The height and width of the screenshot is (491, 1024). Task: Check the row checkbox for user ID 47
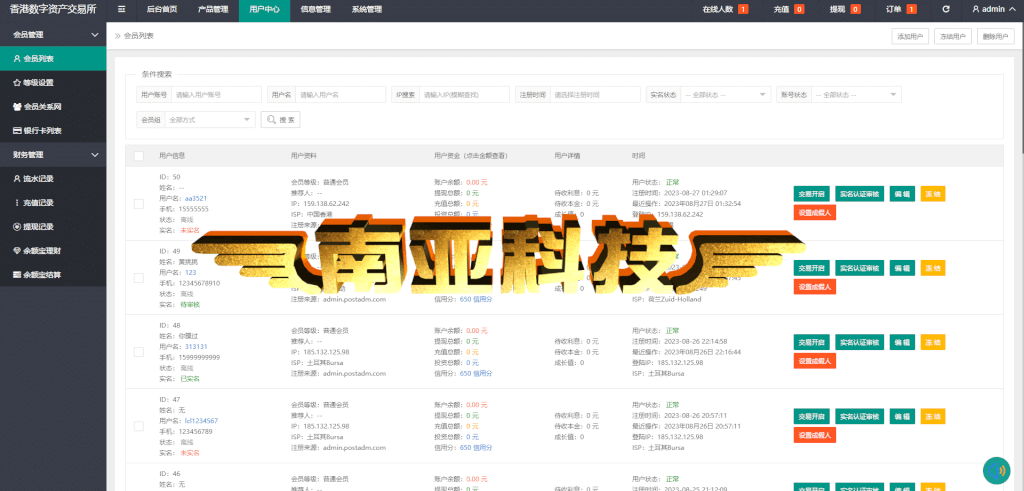tap(138, 426)
